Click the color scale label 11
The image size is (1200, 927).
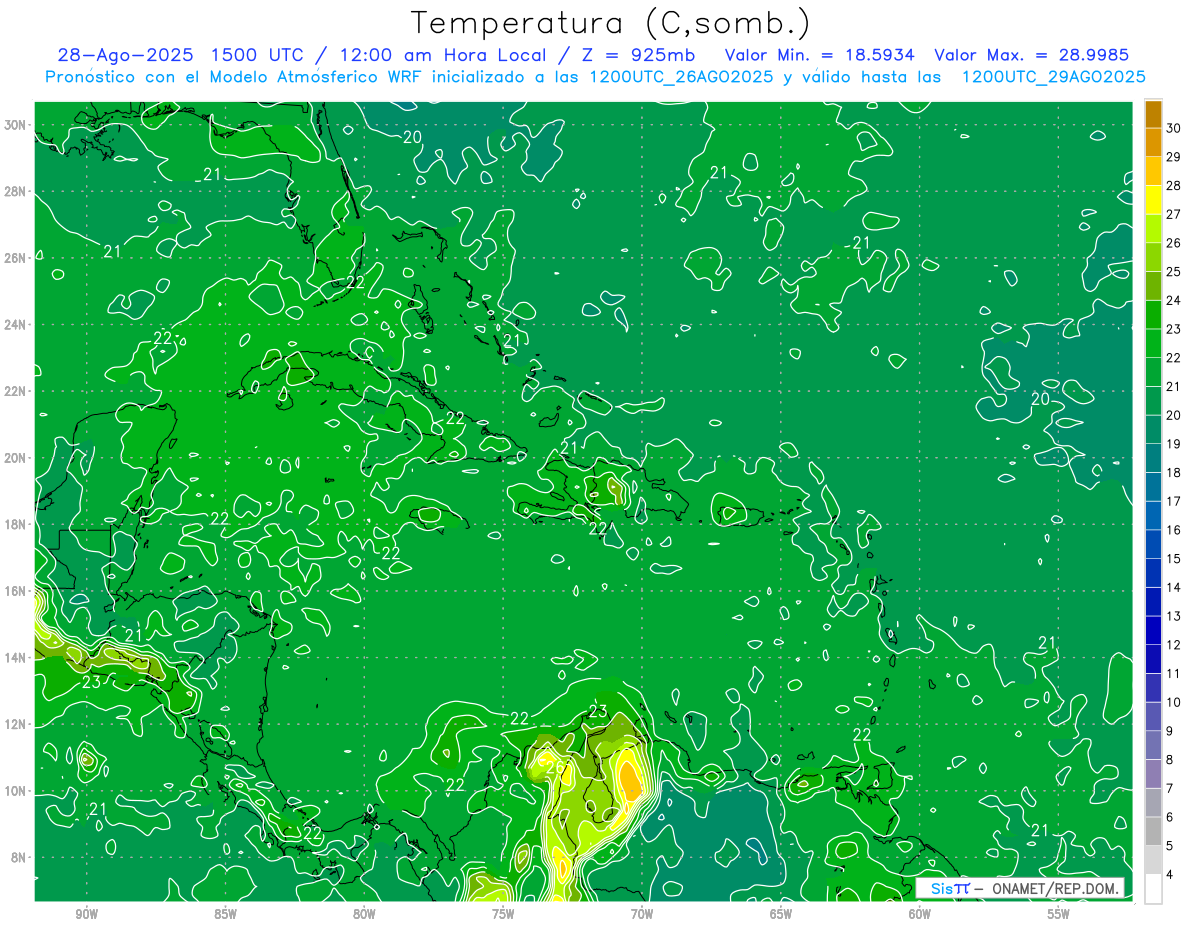[1174, 674]
